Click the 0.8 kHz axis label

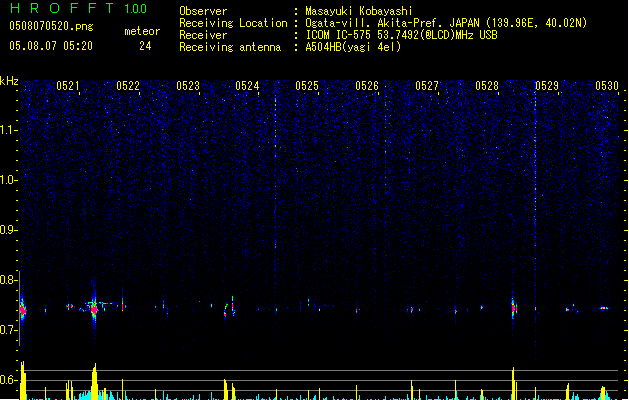(x=9, y=280)
